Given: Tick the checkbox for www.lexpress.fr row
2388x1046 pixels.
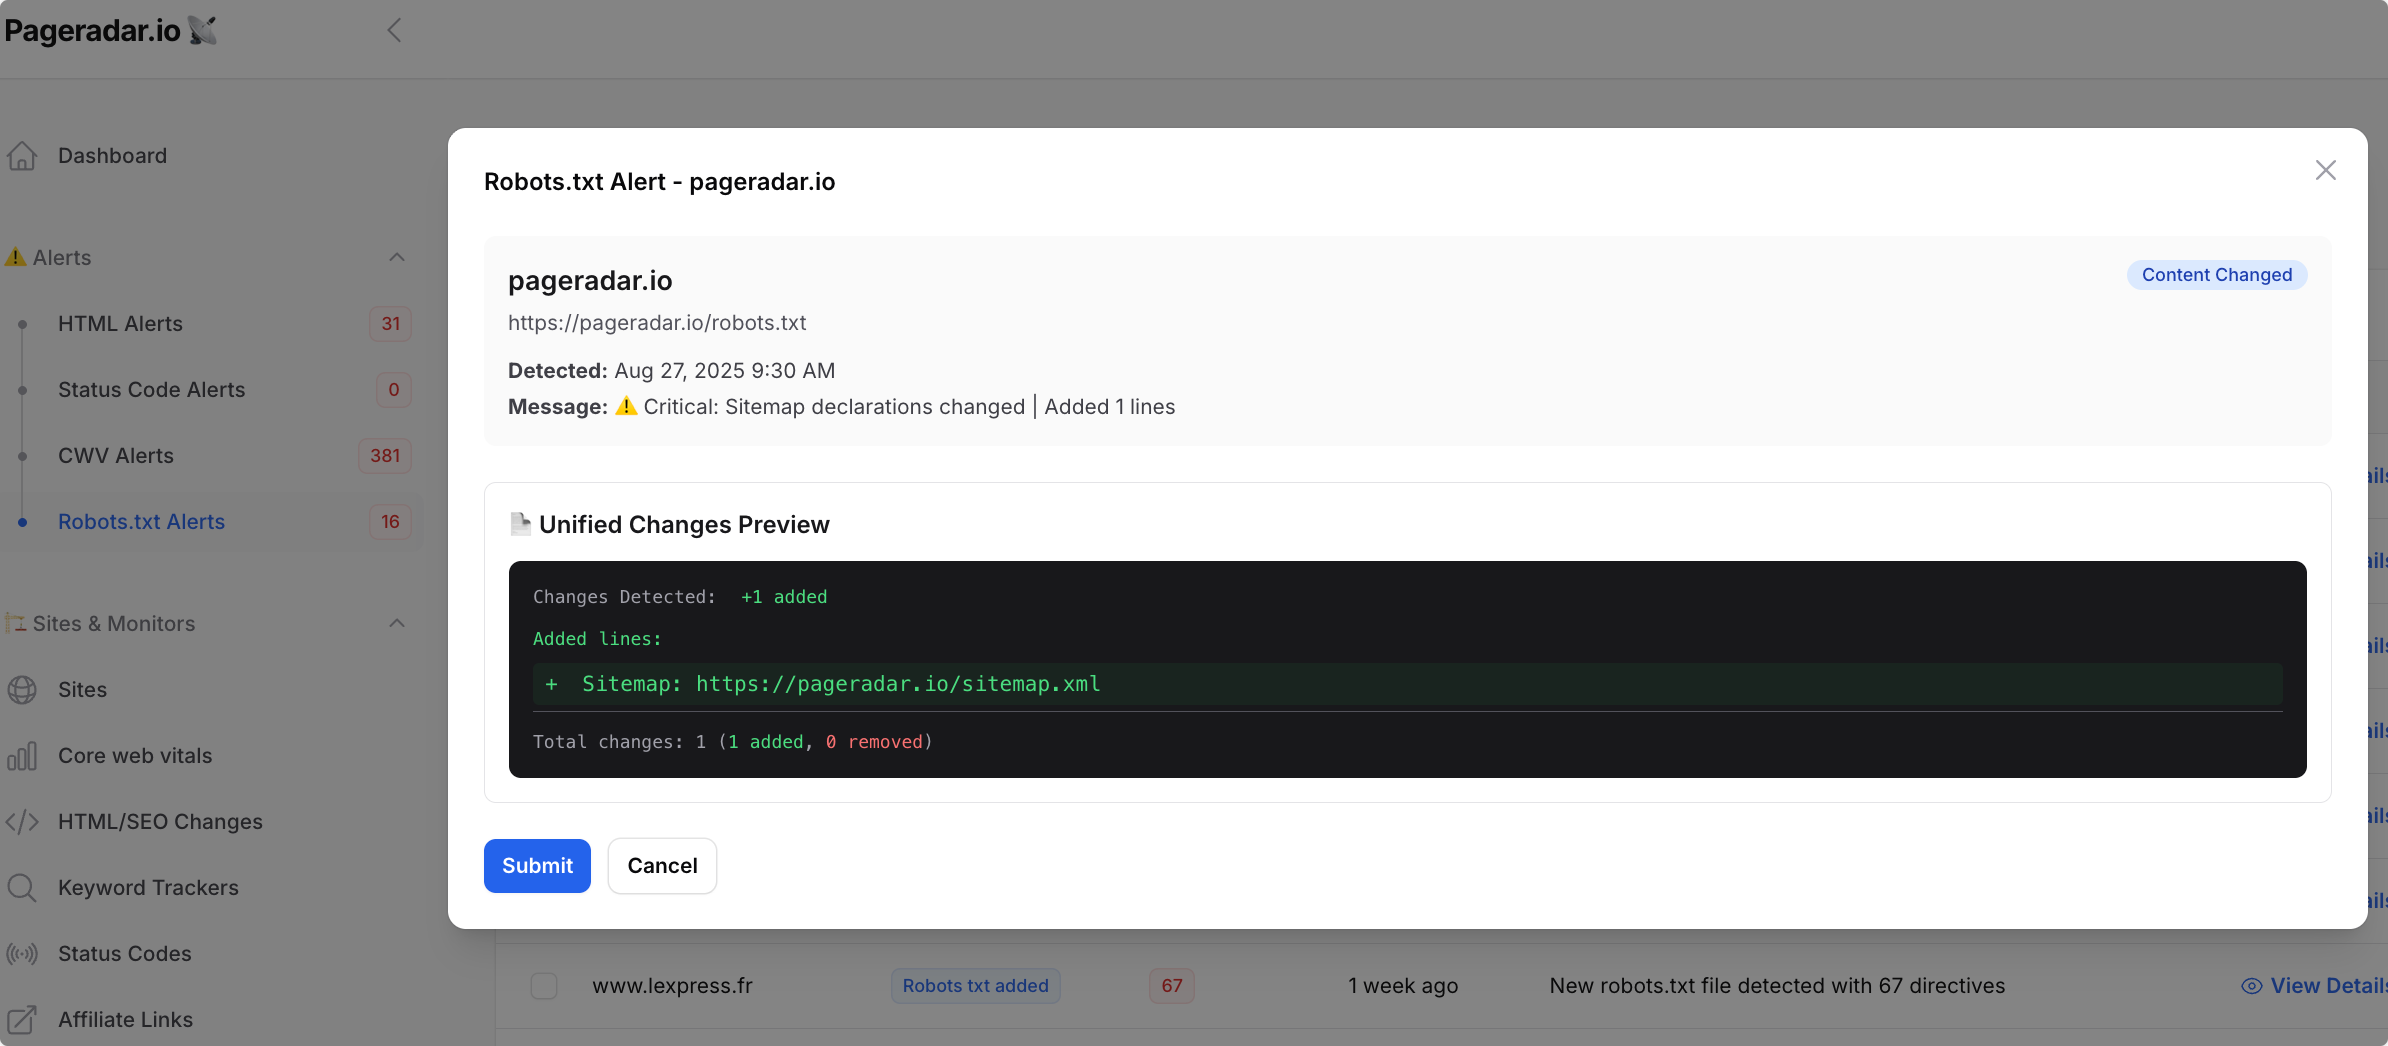Looking at the screenshot, I should (544, 986).
